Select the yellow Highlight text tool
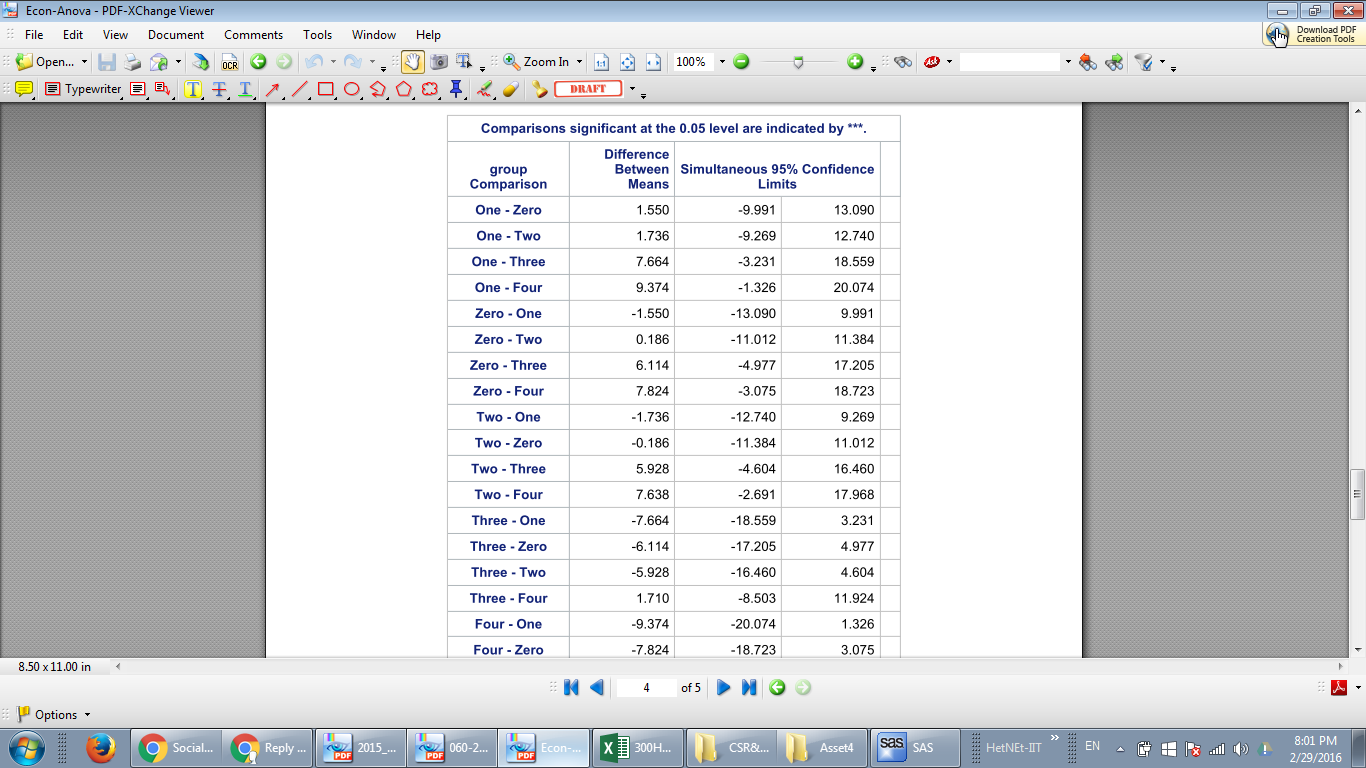The width and height of the screenshot is (1366, 768). coord(193,89)
